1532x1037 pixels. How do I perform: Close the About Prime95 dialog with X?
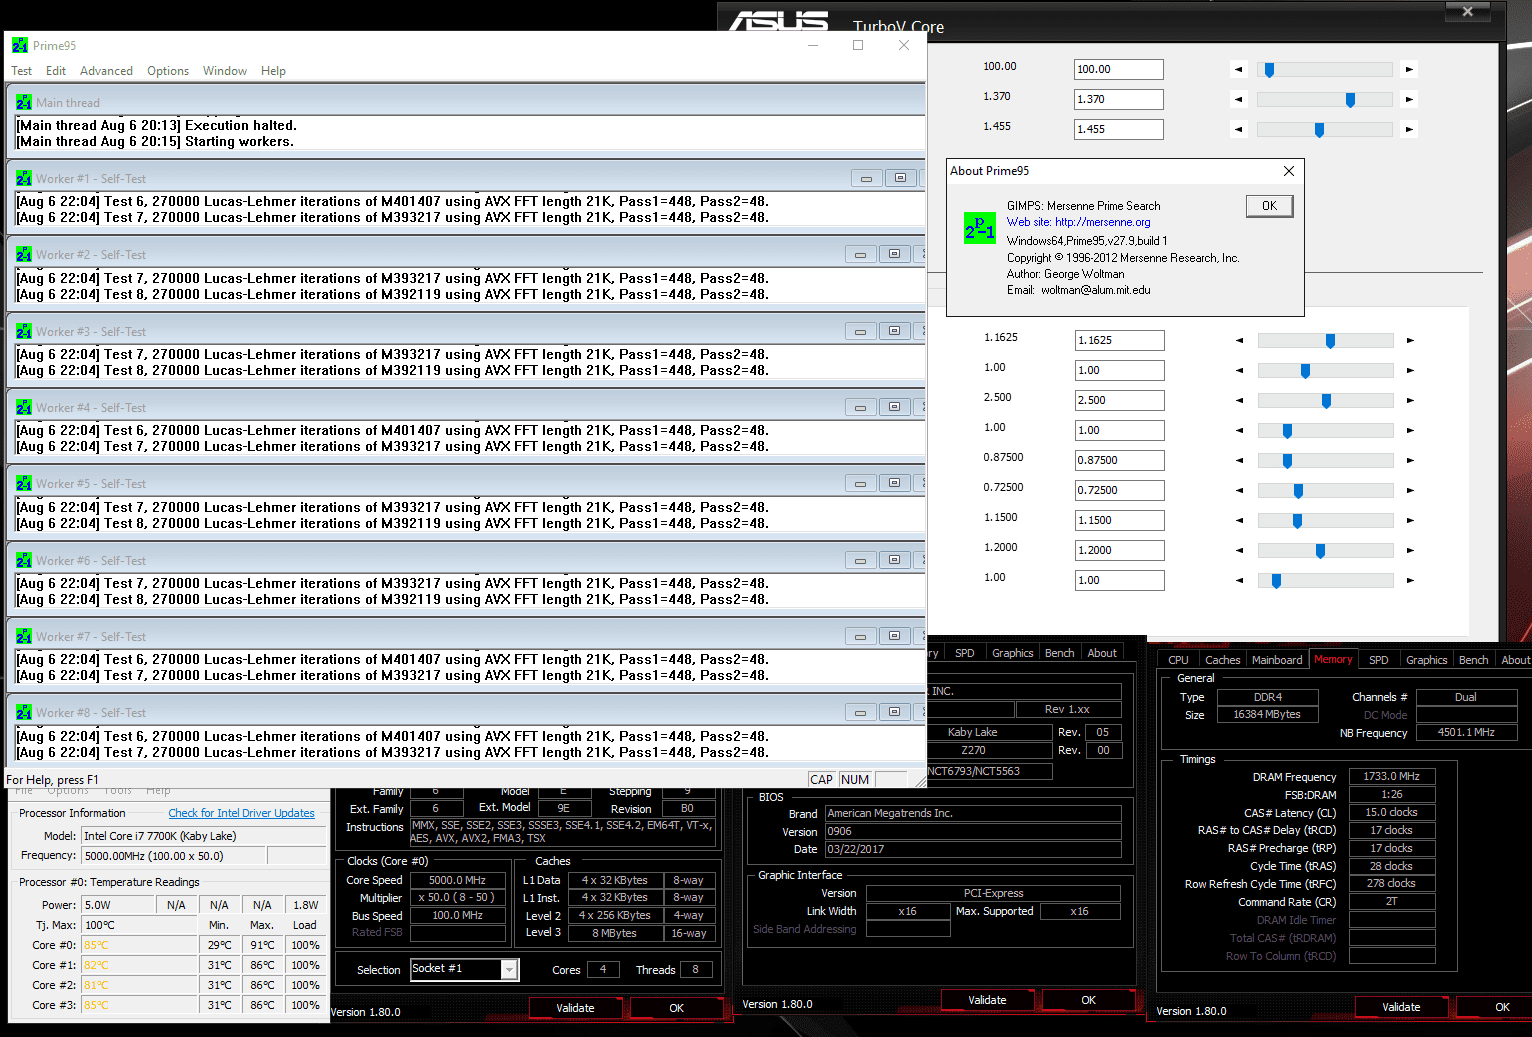pos(1289,171)
